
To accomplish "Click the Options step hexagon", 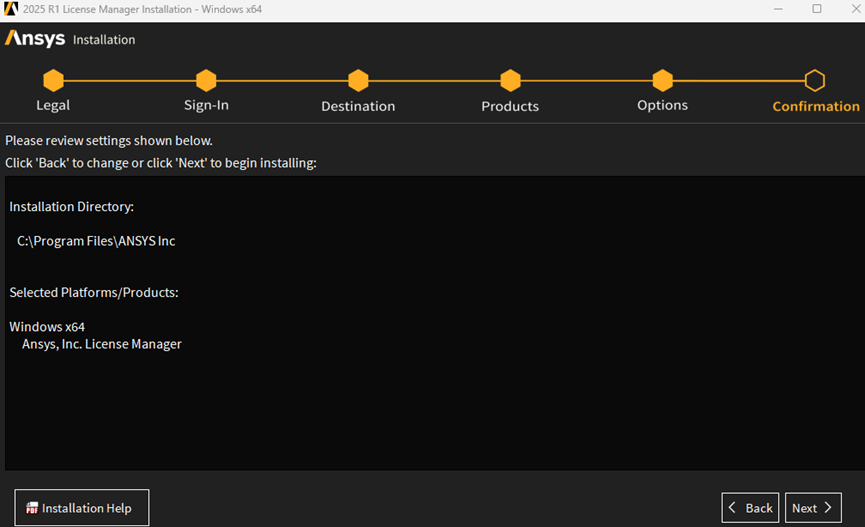I will pos(663,81).
